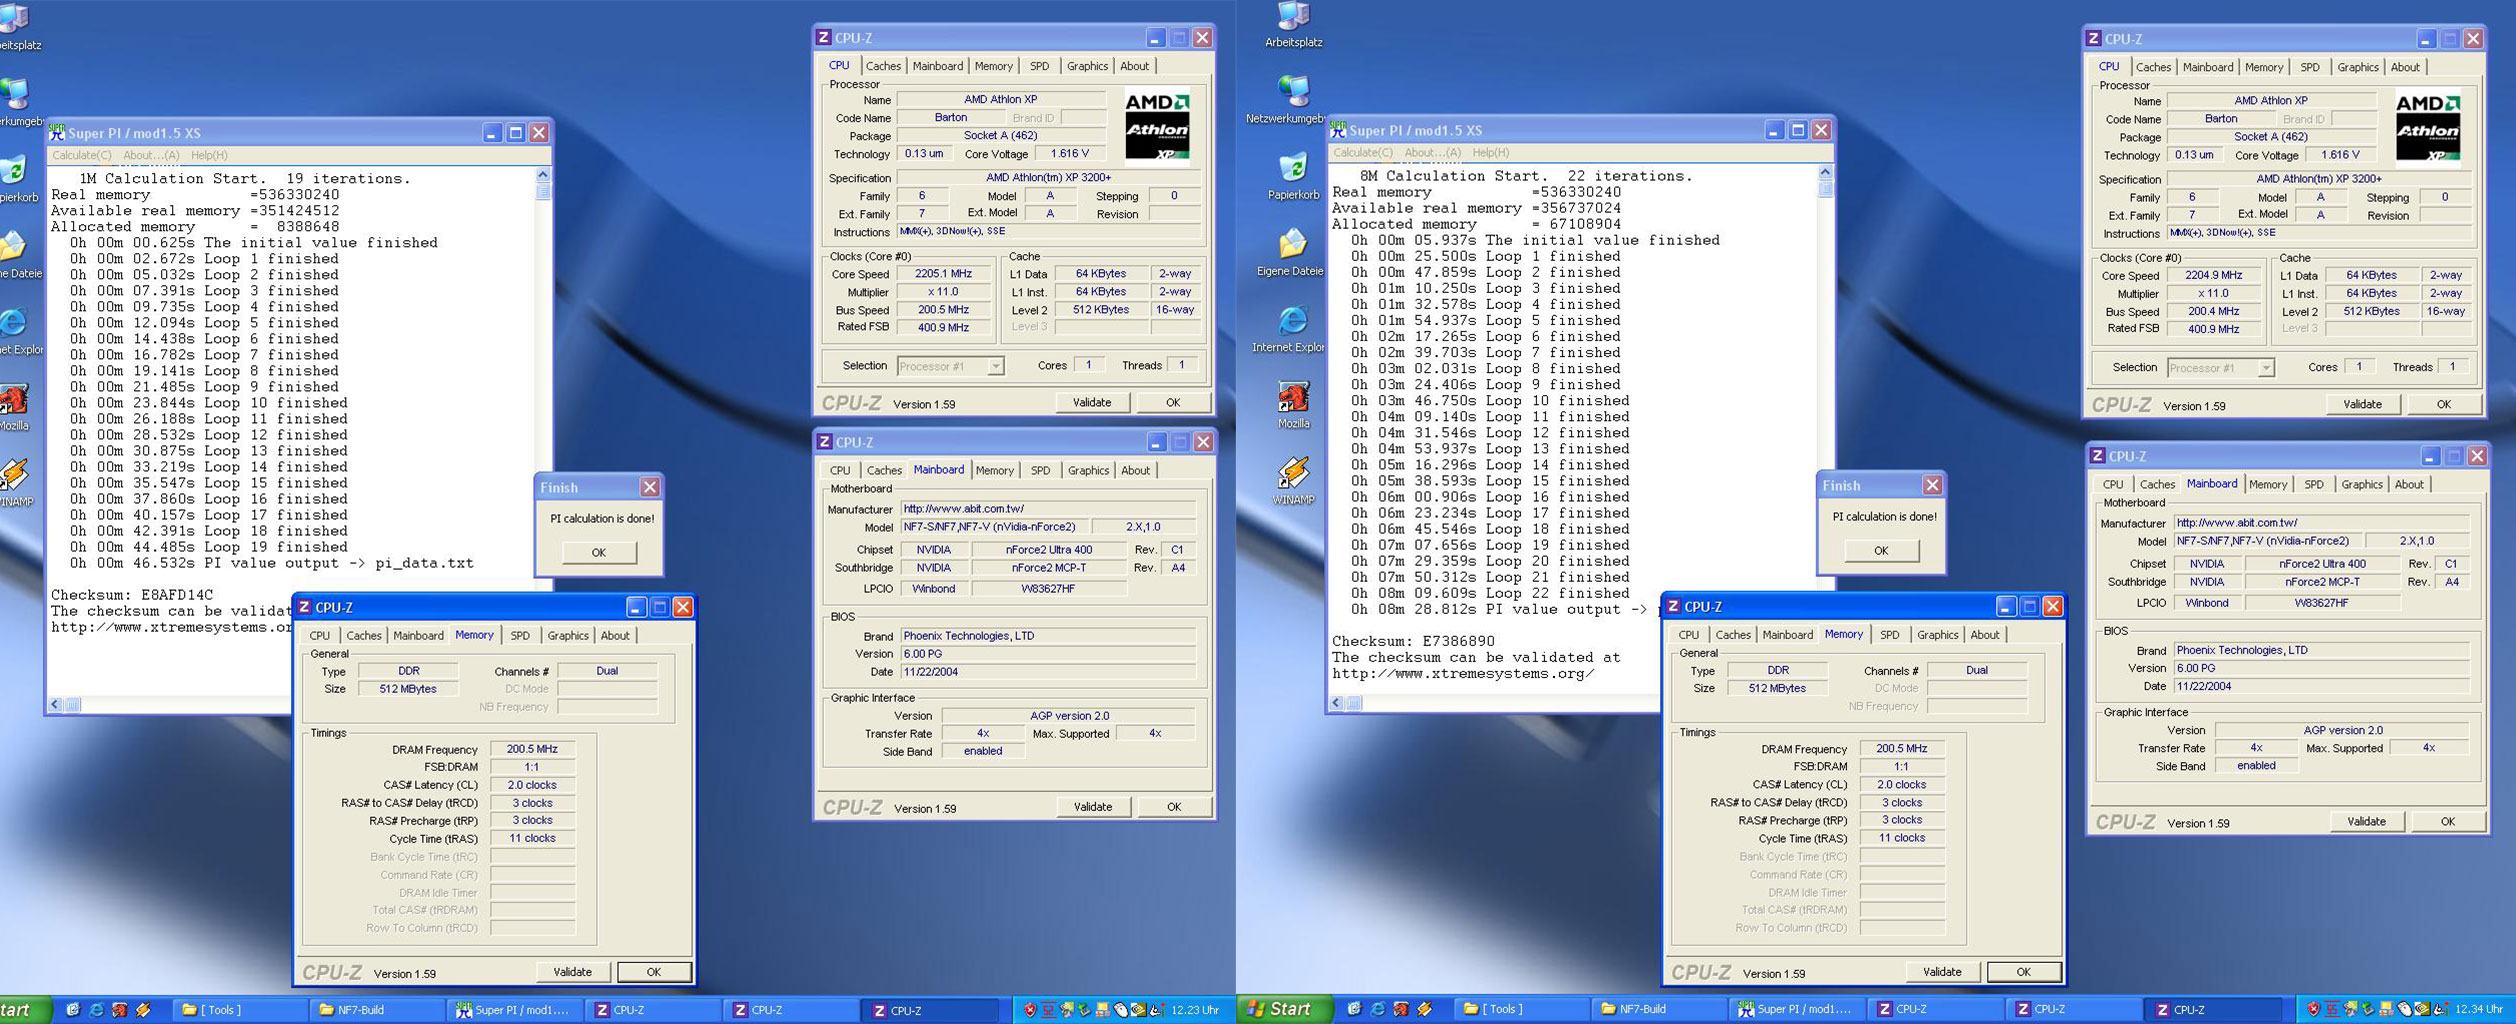This screenshot has height=1024, width=2516.
Task: Open Arbeitsplatz icon on right desktop
Action: click(1294, 16)
